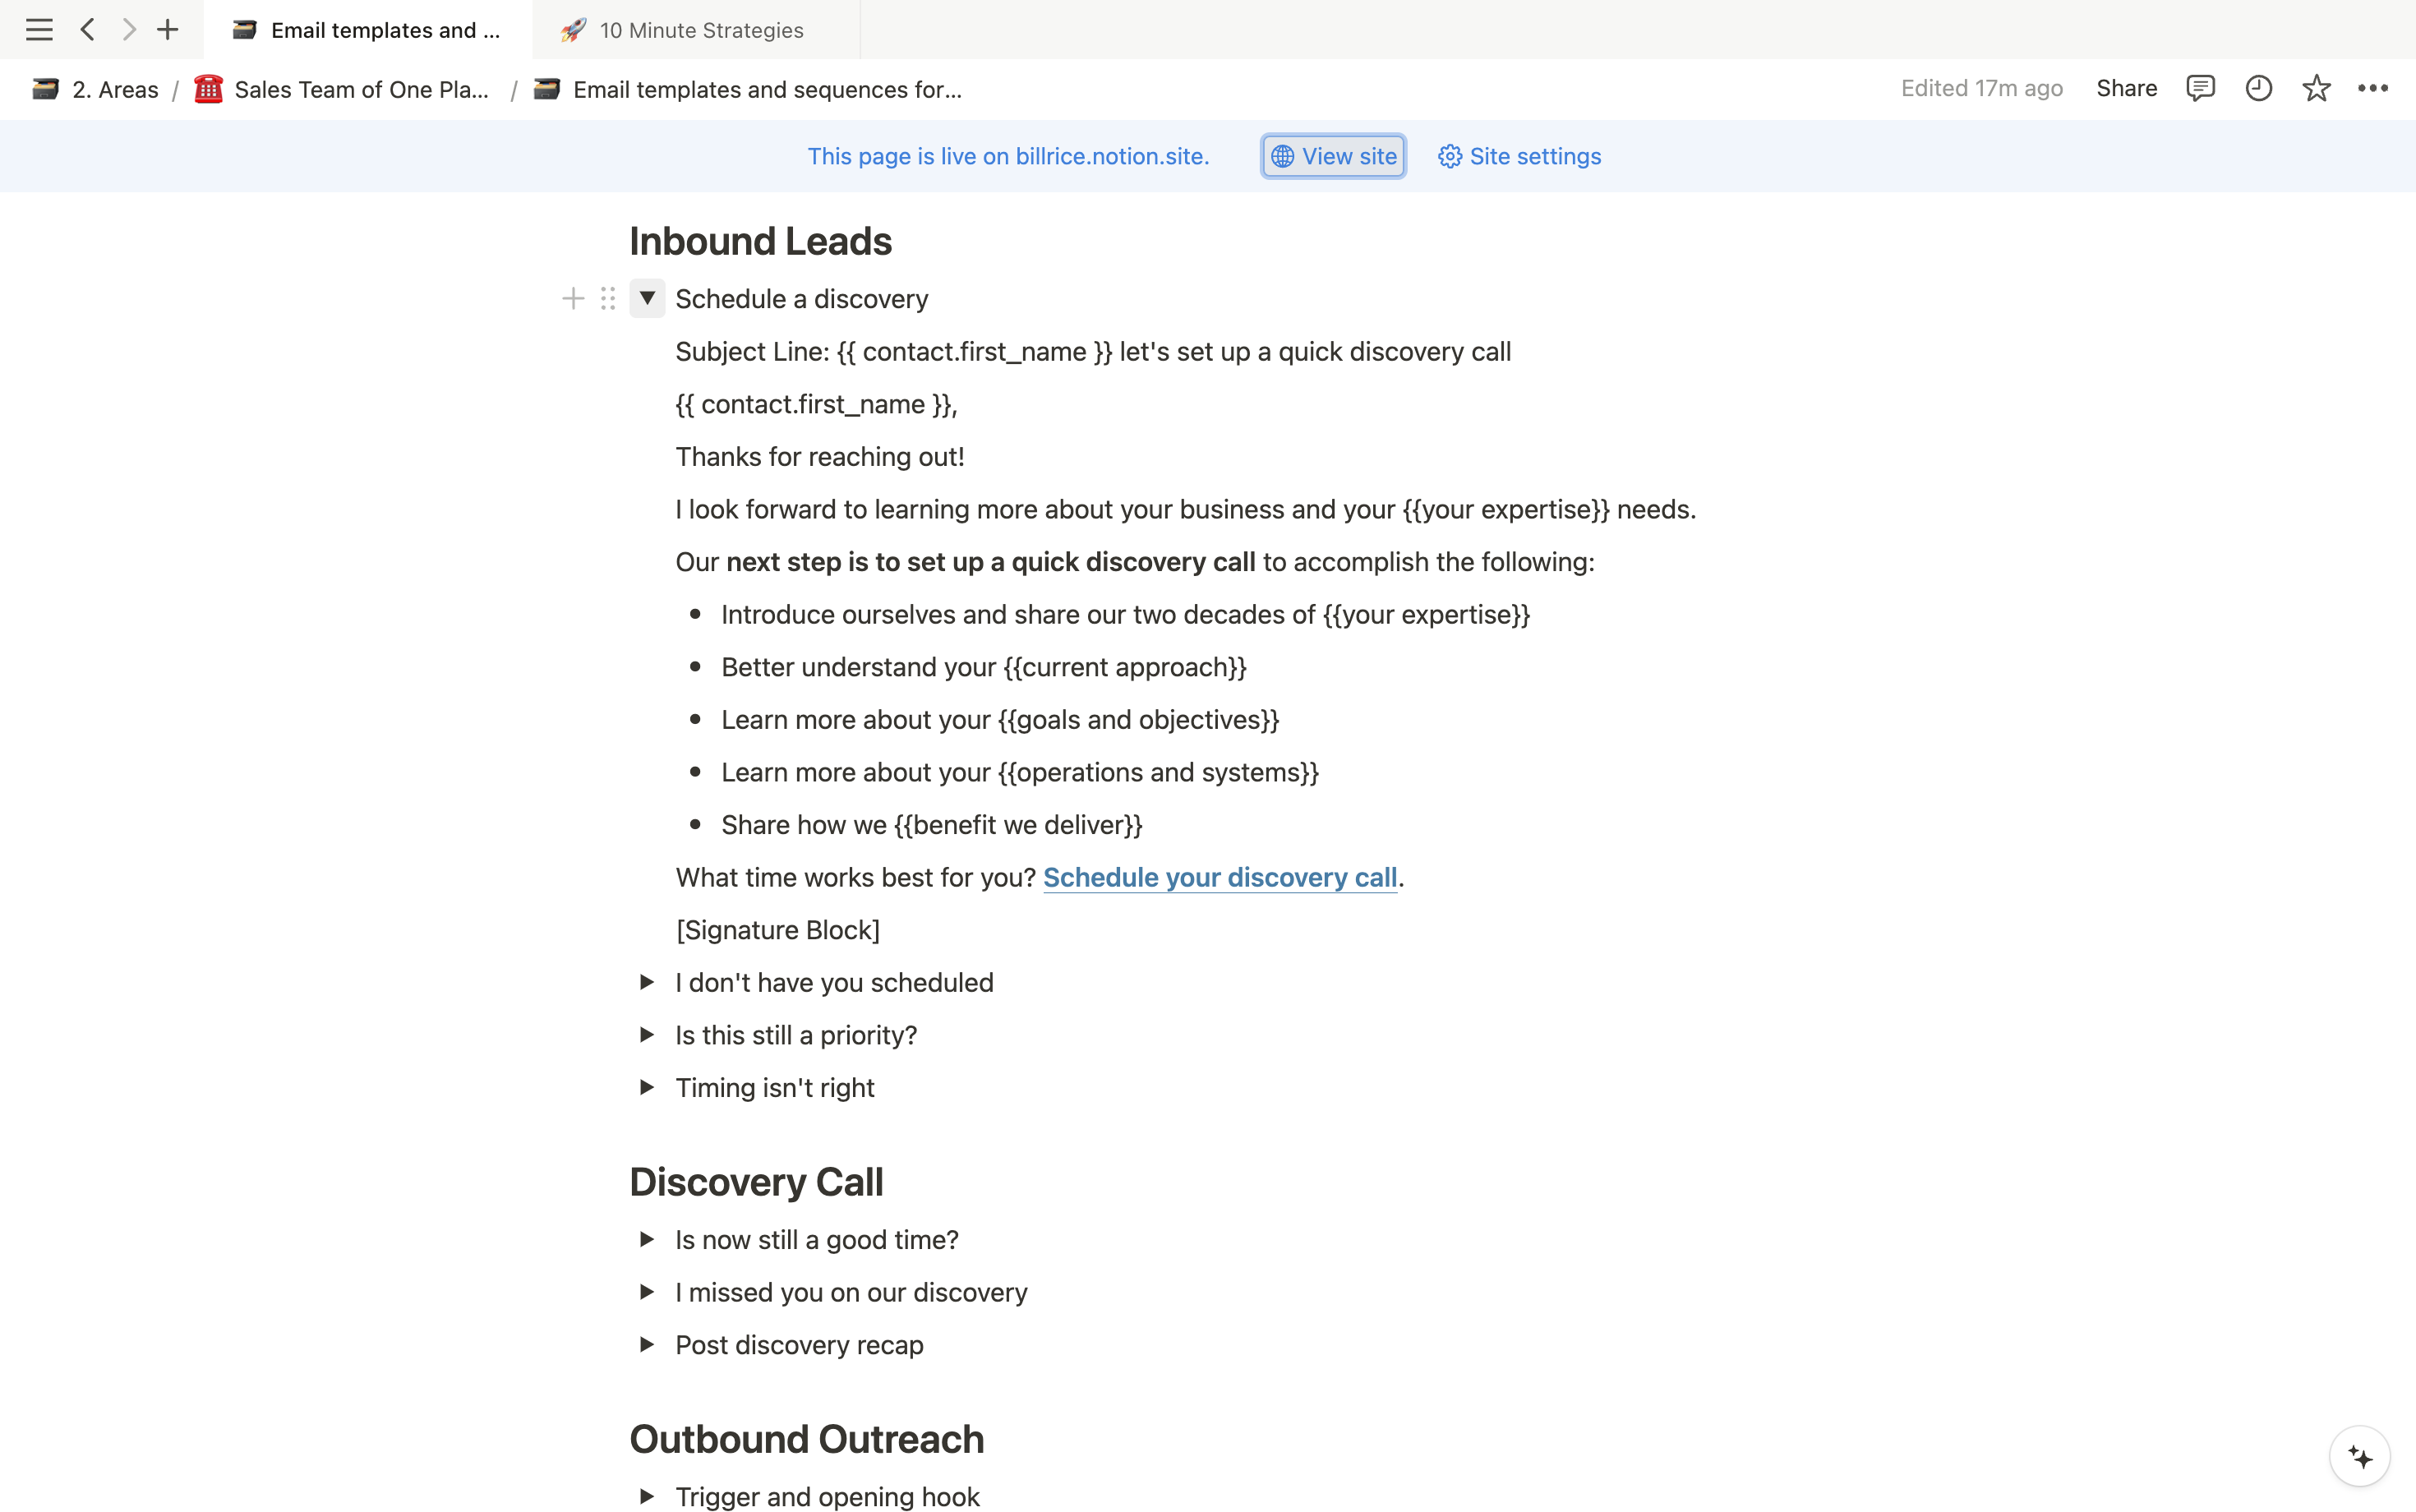Open the sidebar hamburger menu
Screen dimensions: 2416x1512
pos(39,30)
